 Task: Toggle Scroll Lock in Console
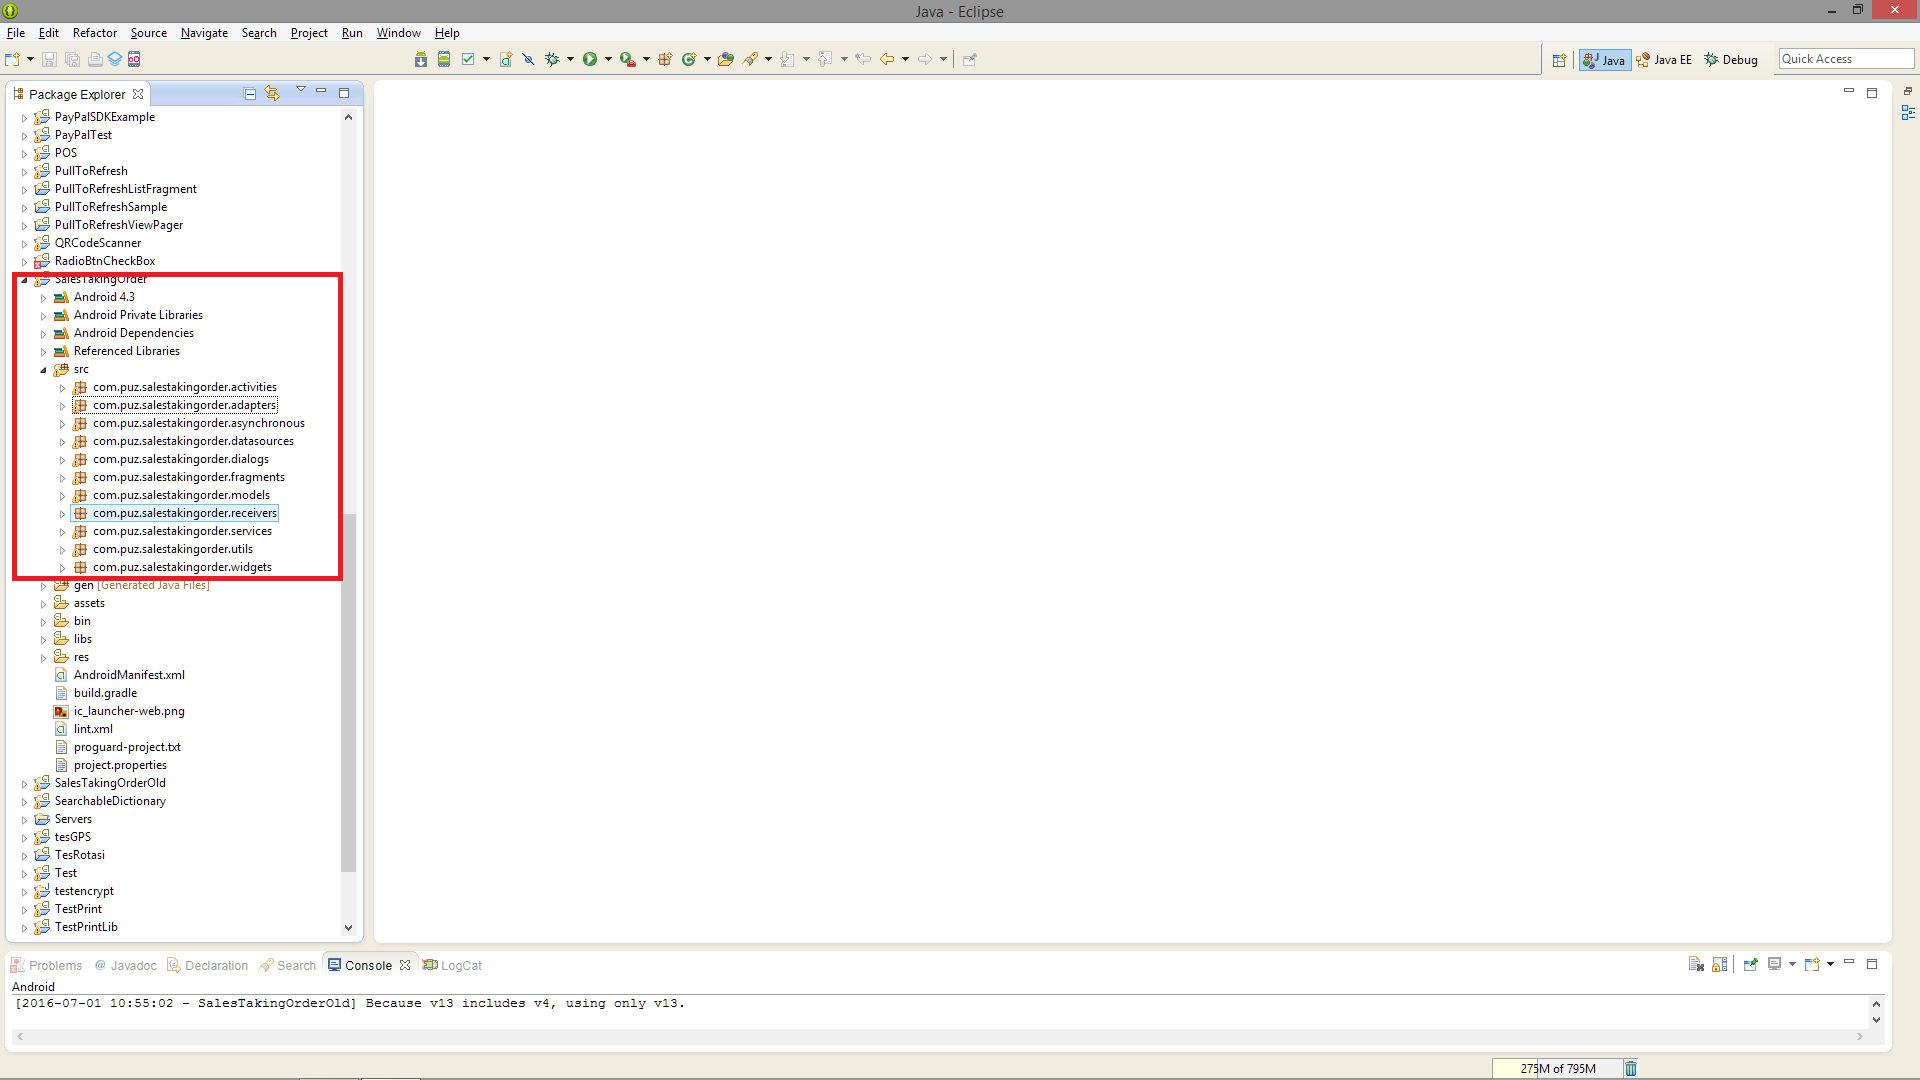[x=1719, y=965]
